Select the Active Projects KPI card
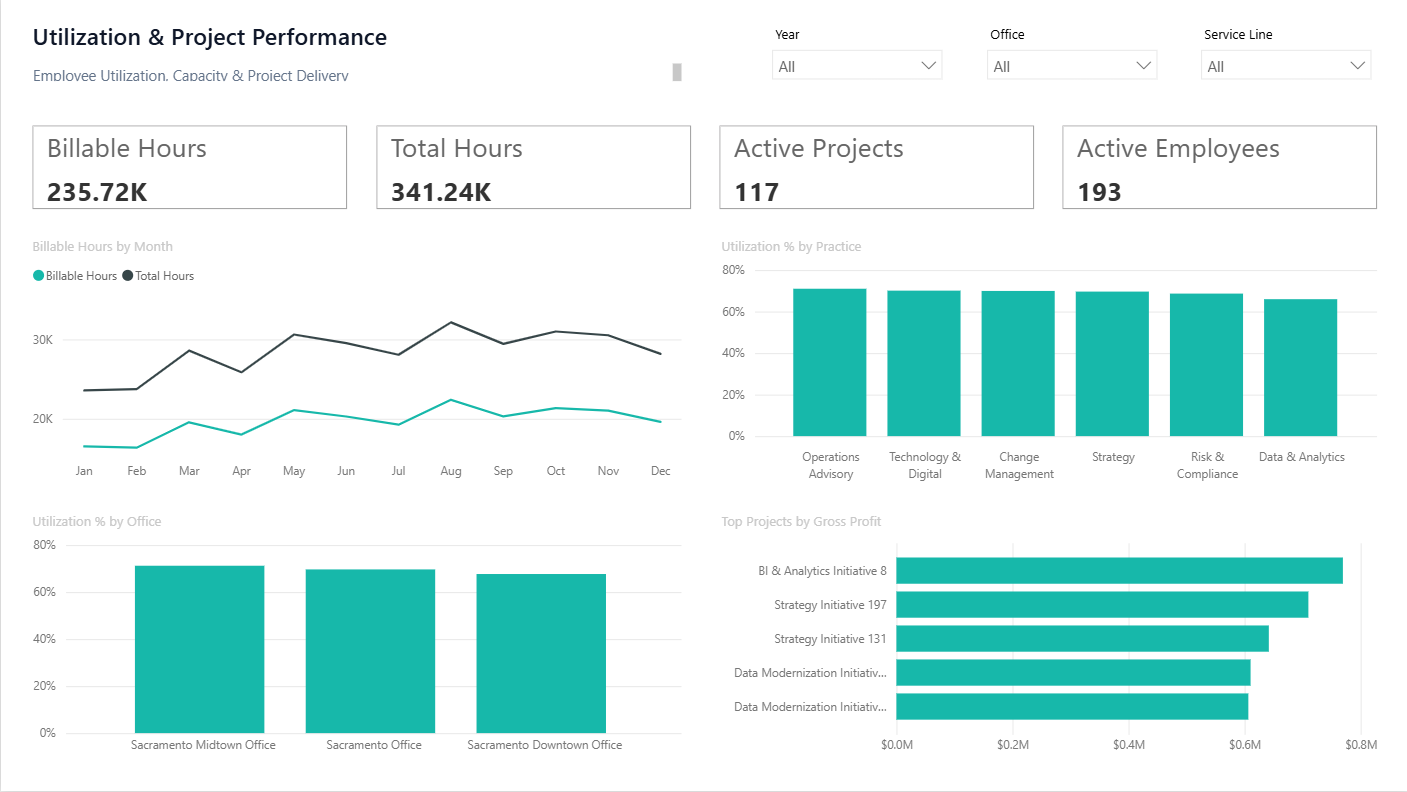This screenshot has width=1407, height=792. 876,167
